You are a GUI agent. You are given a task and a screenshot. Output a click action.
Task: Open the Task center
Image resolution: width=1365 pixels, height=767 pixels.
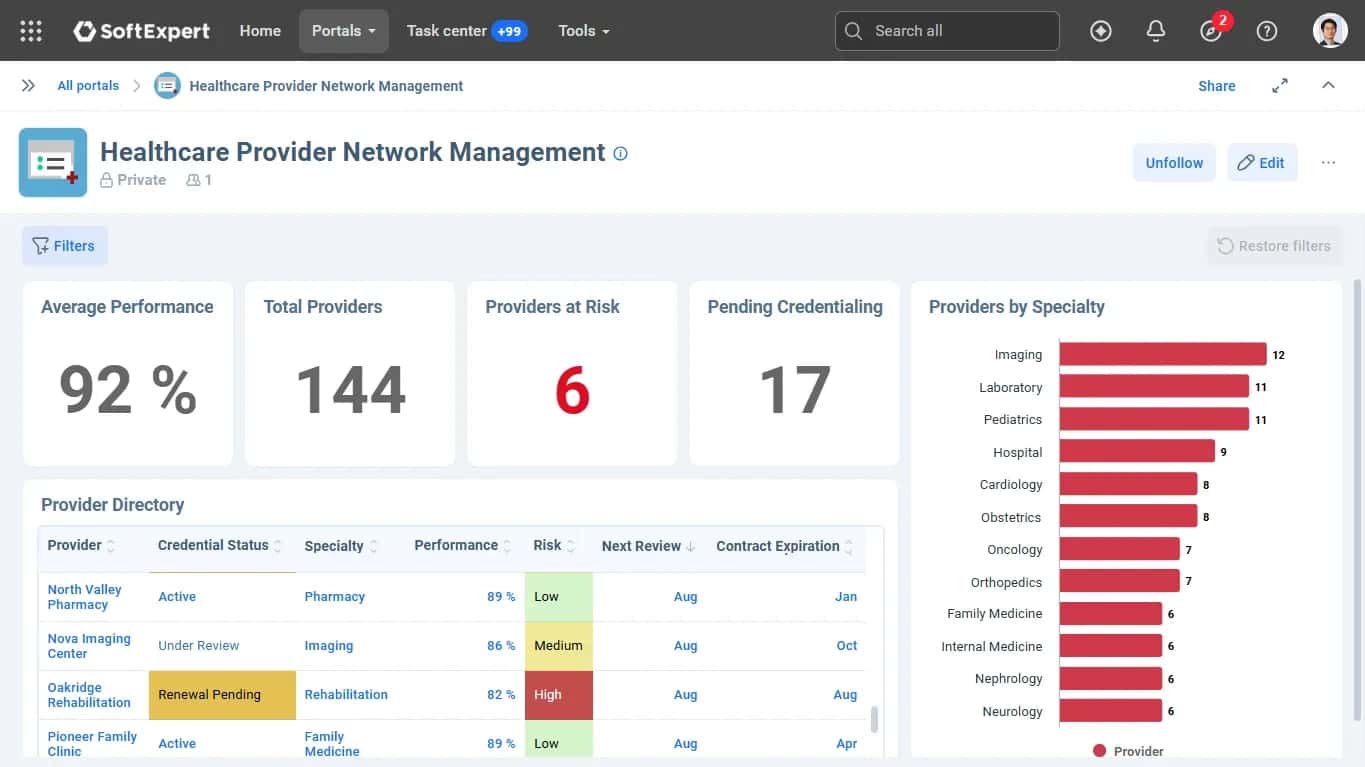(x=466, y=31)
